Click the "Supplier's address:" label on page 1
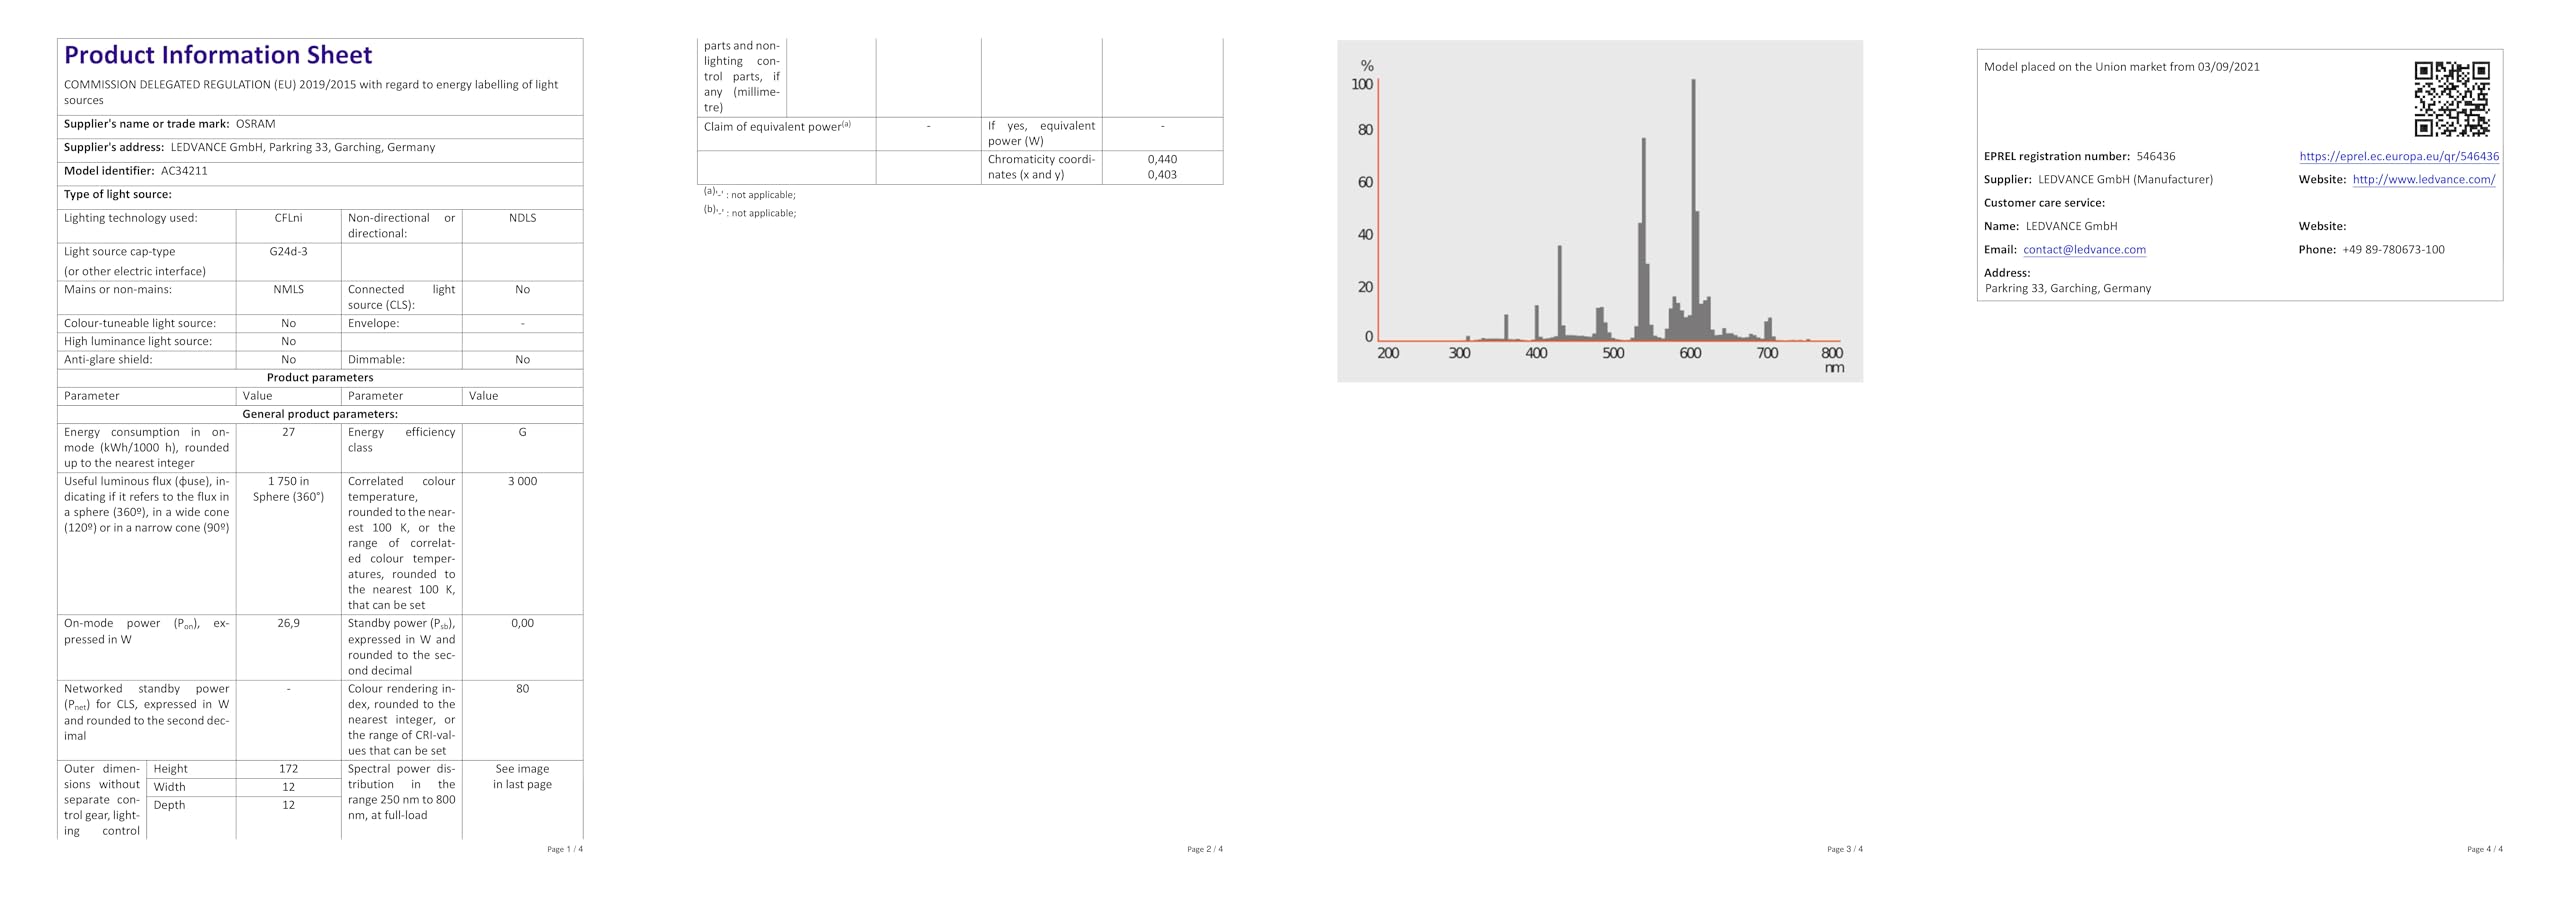Viewport: 2560px width, 905px height. click(x=114, y=148)
